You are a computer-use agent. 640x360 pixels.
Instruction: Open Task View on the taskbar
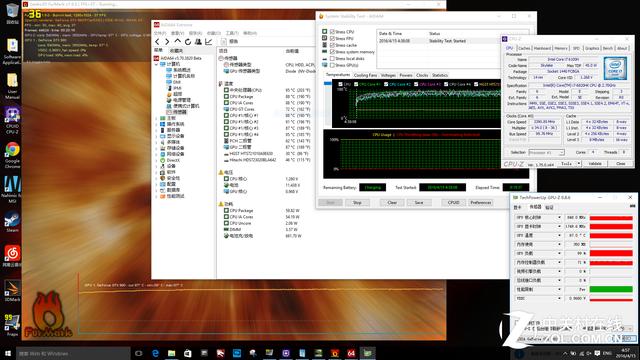[x=139, y=353]
